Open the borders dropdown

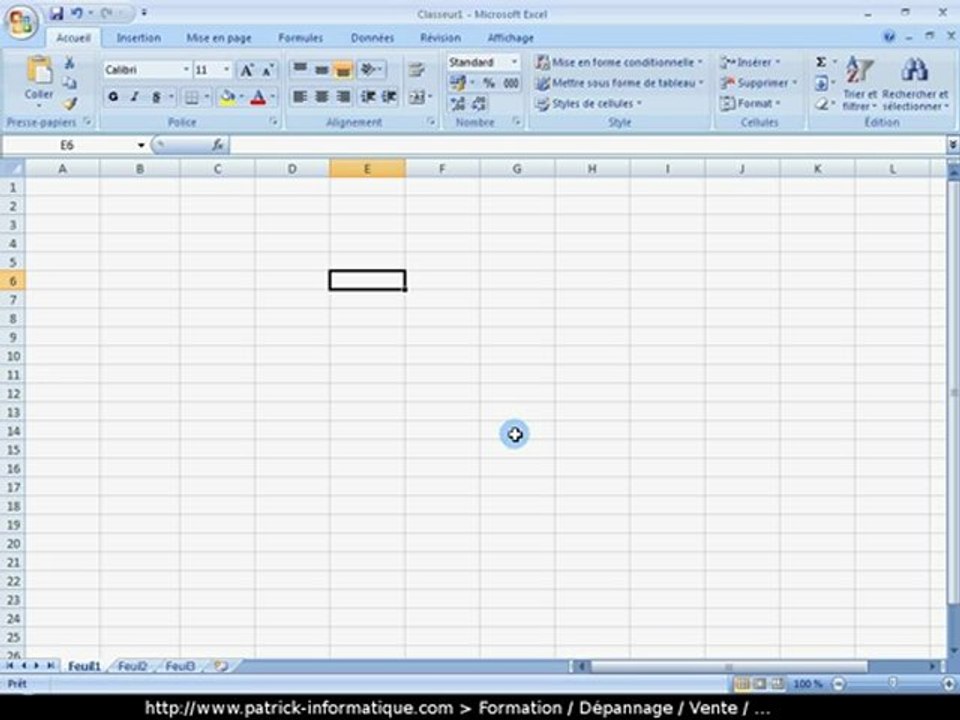(207, 97)
